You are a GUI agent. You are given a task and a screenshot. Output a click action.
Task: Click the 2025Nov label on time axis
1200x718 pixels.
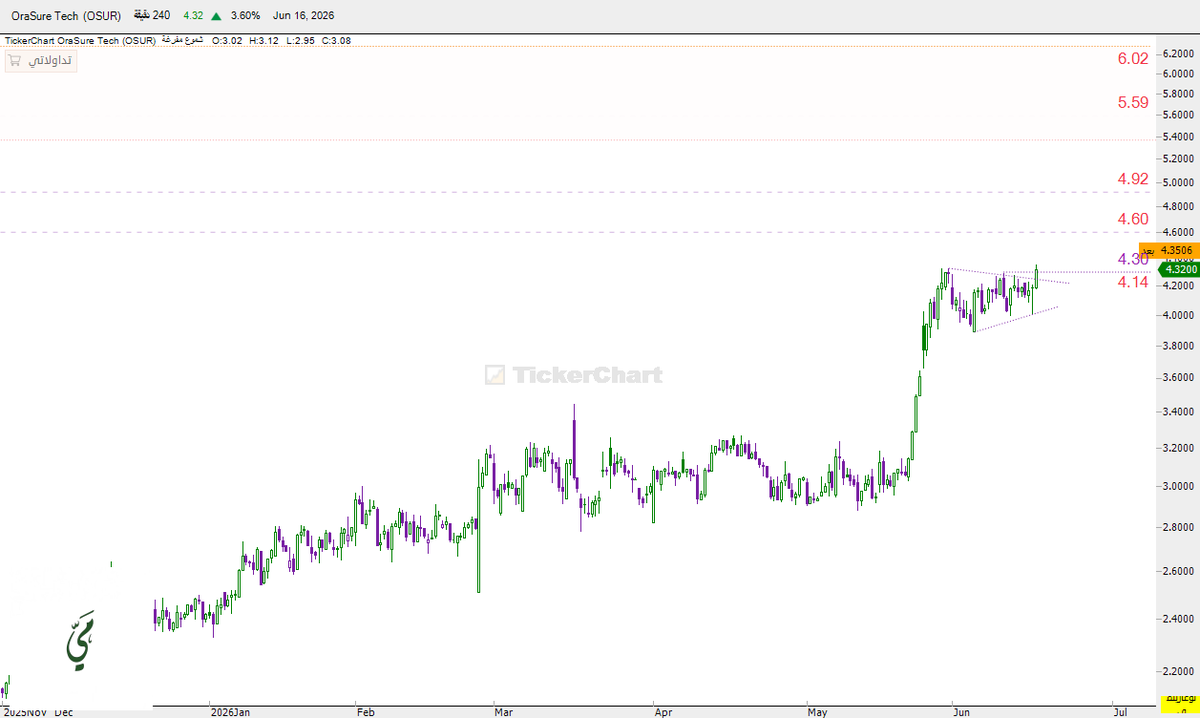click(23, 712)
